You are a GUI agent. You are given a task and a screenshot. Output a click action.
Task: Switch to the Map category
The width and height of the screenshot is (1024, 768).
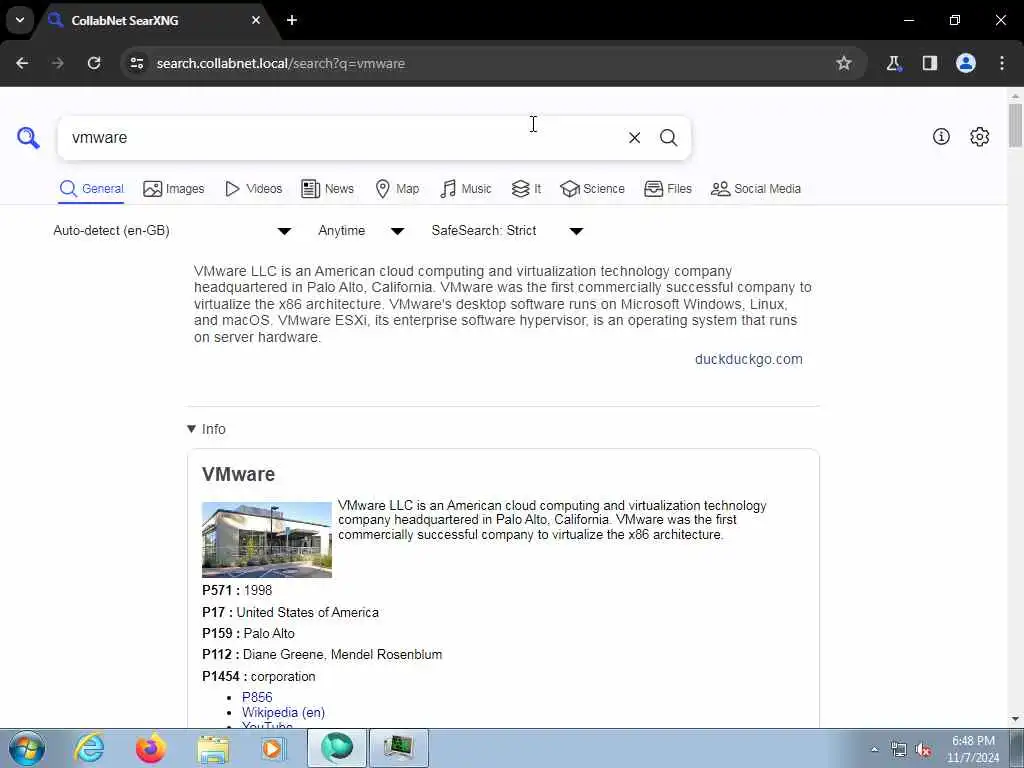[397, 189]
